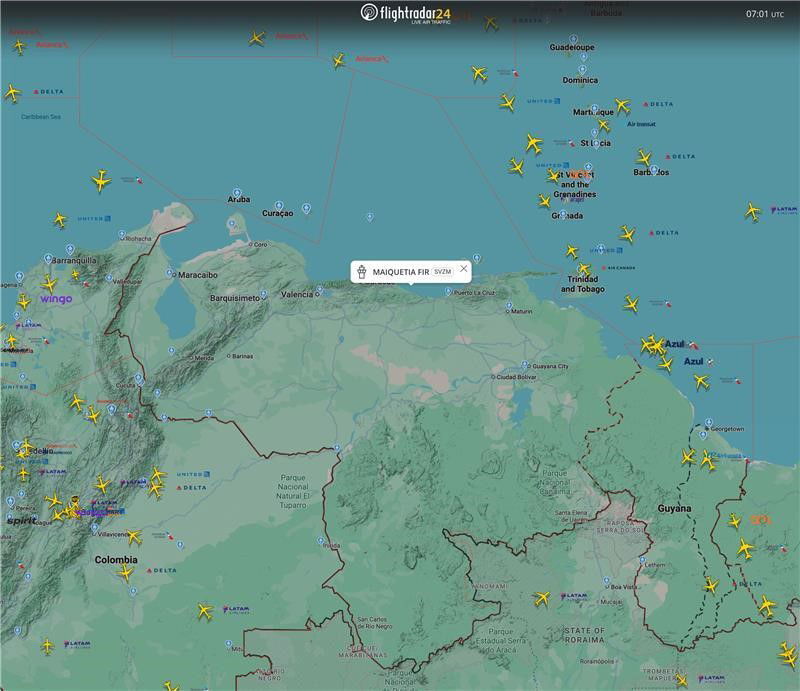The height and width of the screenshot is (691, 800).
Task: Select the LATAM aircraft over Roraima
Action: coord(542,598)
